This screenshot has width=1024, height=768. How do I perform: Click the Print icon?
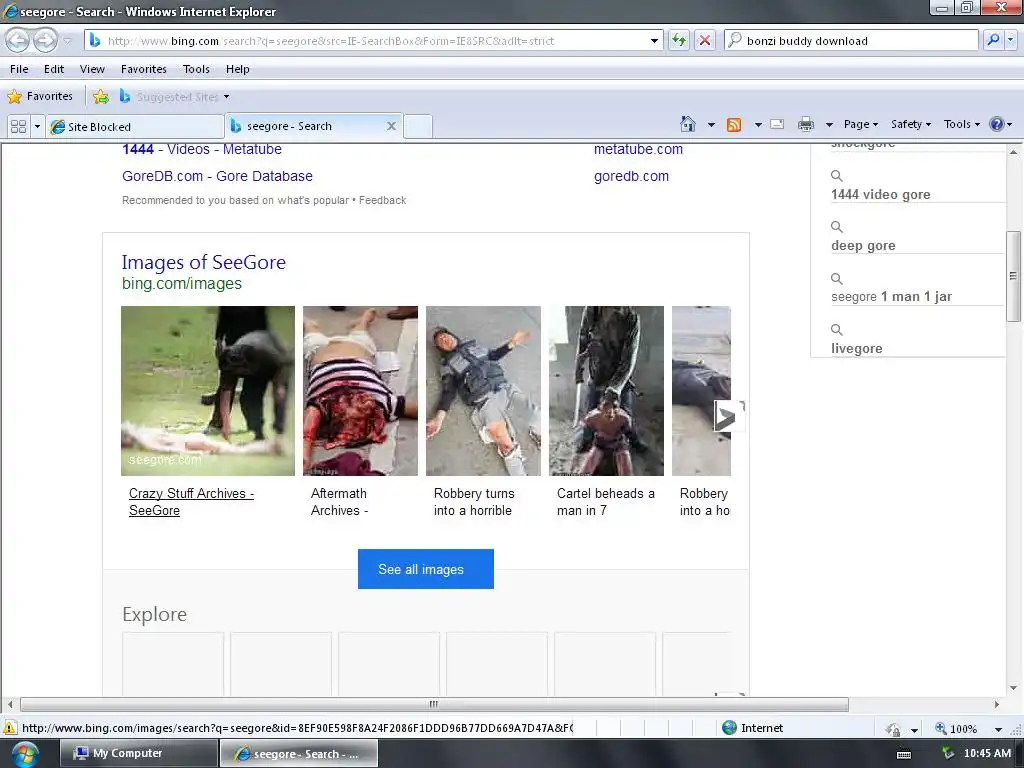(806, 124)
